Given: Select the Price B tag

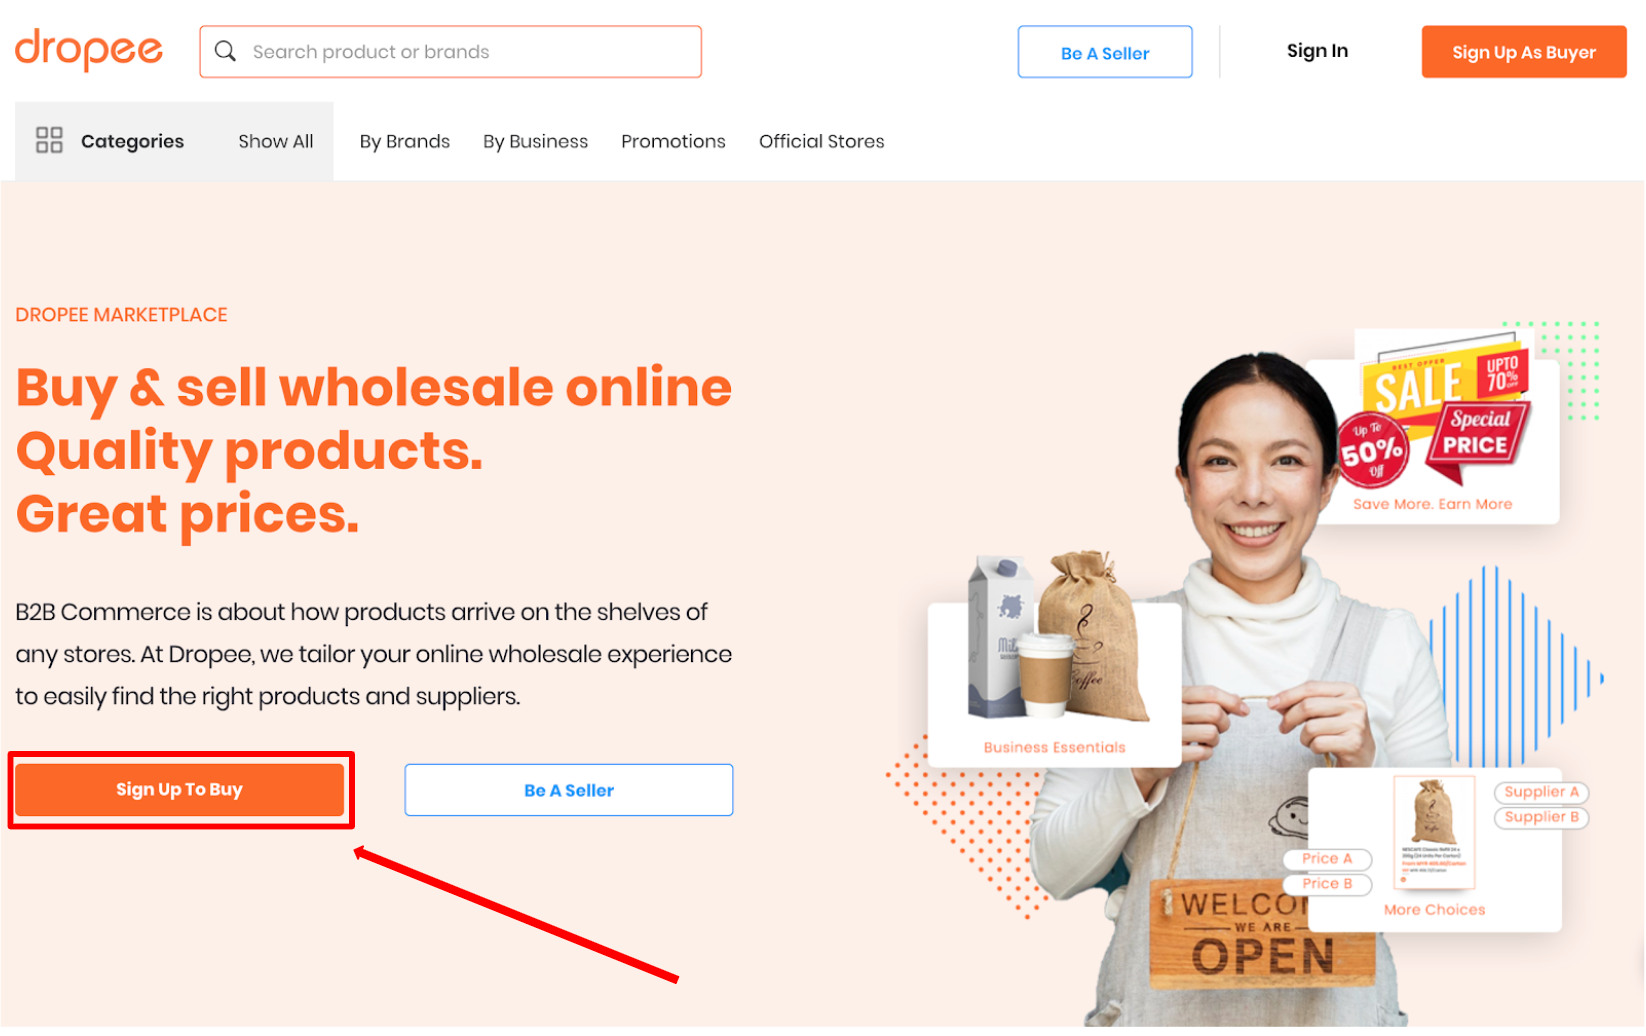Looking at the screenshot, I should coord(1327,884).
